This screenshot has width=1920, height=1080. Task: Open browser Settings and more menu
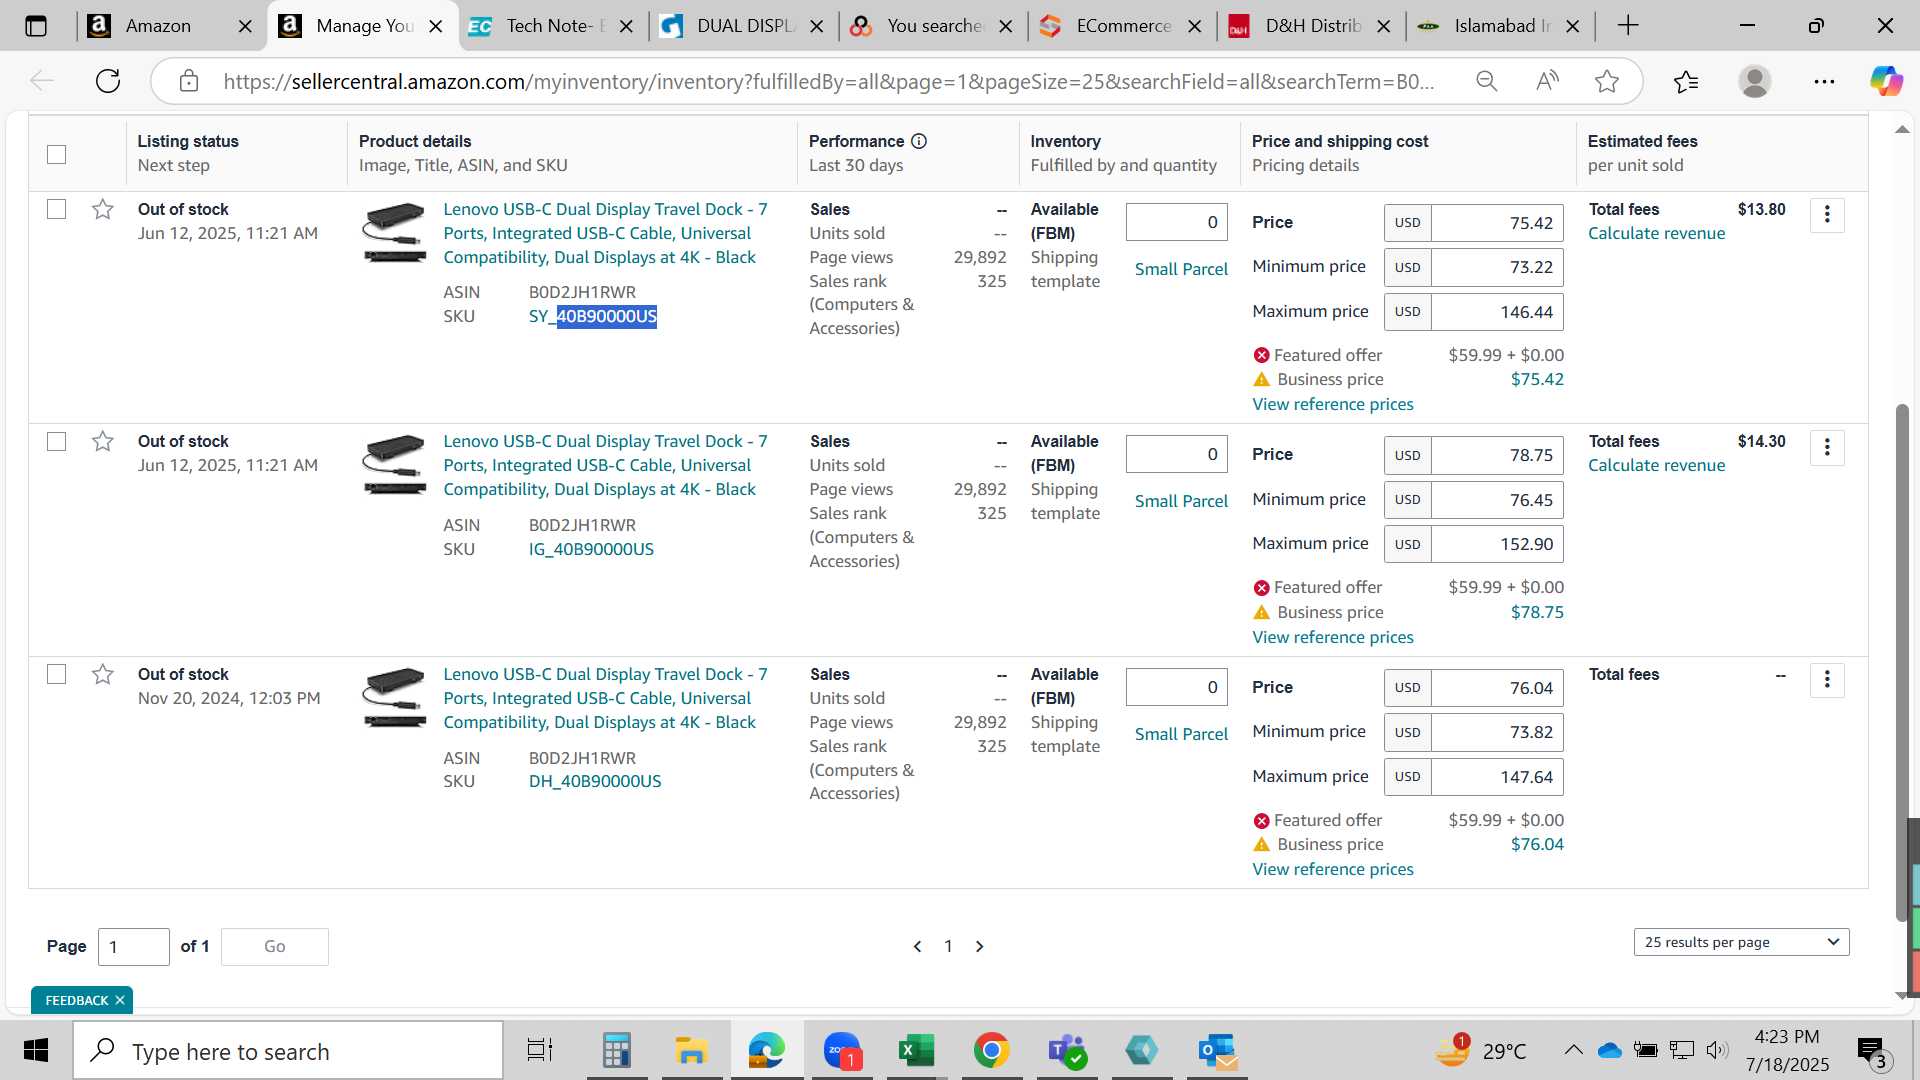point(1824,81)
